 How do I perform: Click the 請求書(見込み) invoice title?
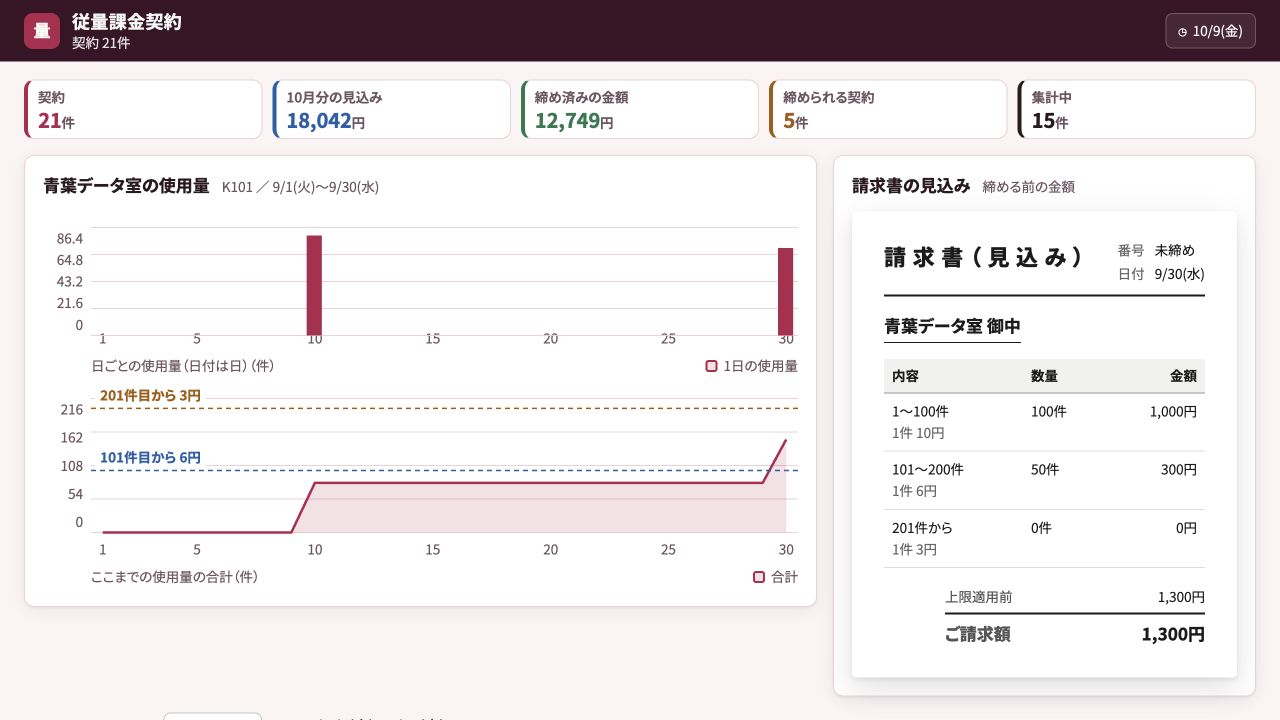pyautogui.click(x=983, y=257)
